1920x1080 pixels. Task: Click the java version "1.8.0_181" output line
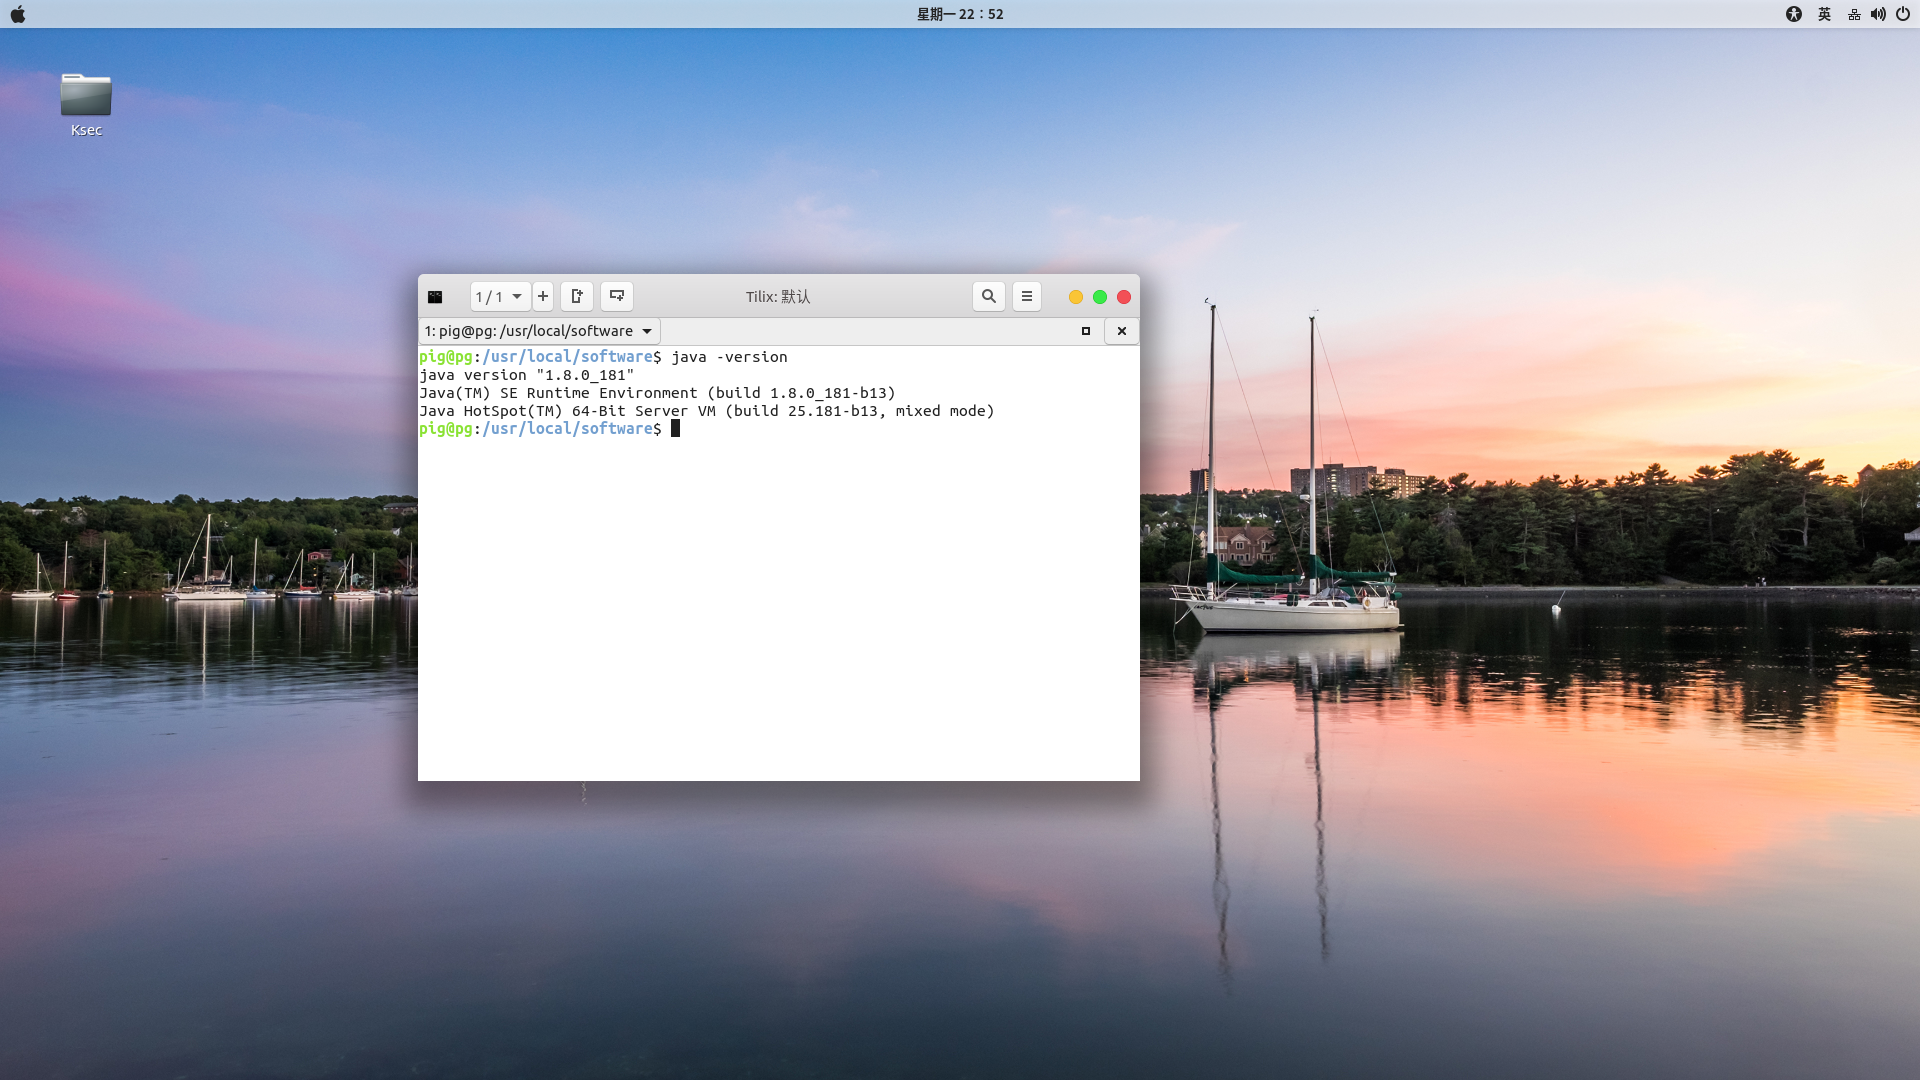[x=527, y=375]
